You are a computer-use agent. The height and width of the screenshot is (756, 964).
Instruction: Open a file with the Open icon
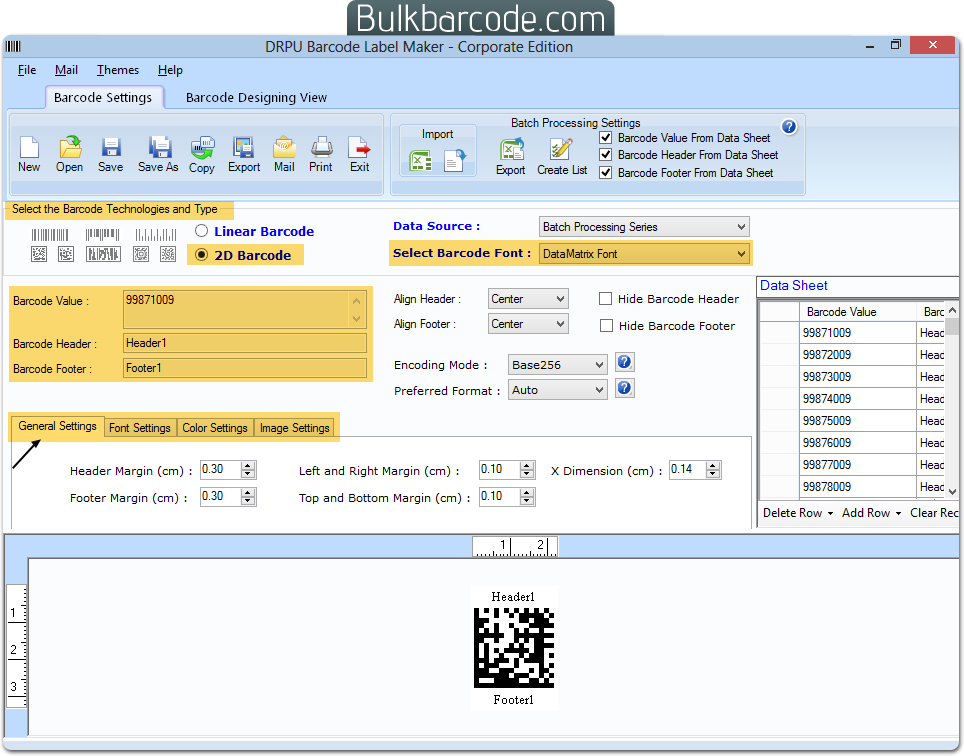(69, 148)
